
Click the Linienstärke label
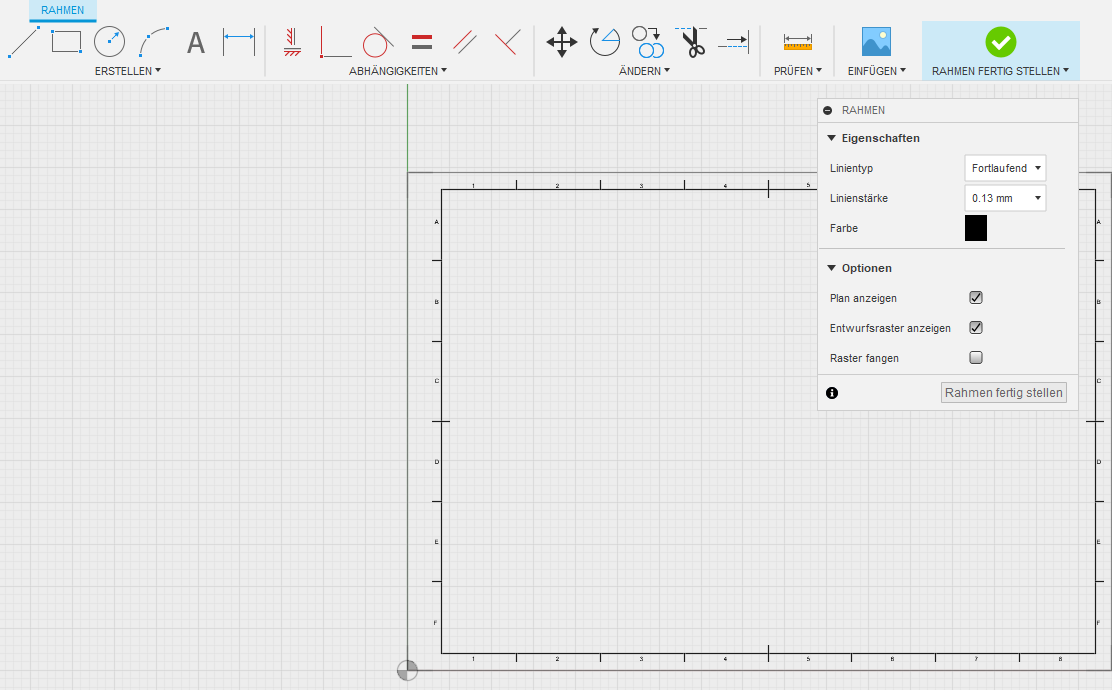(859, 198)
